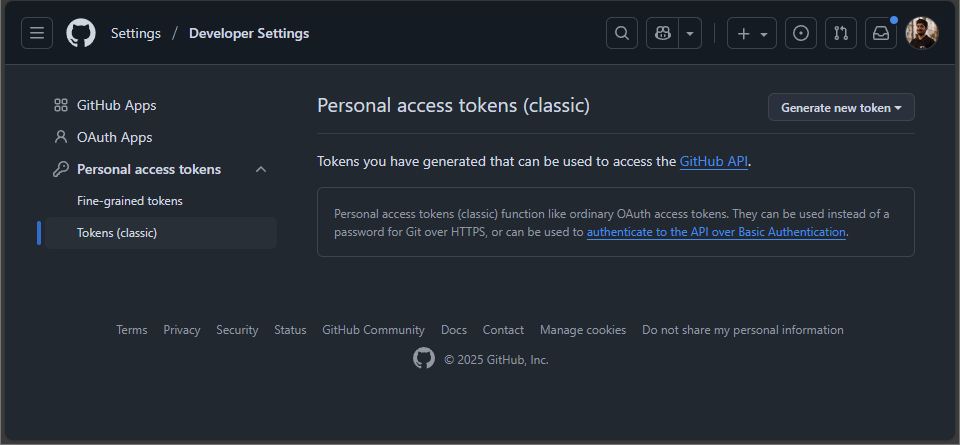Select GitHub Apps in sidebar
This screenshot has width=960, height=445.
(x=116, y=105)
